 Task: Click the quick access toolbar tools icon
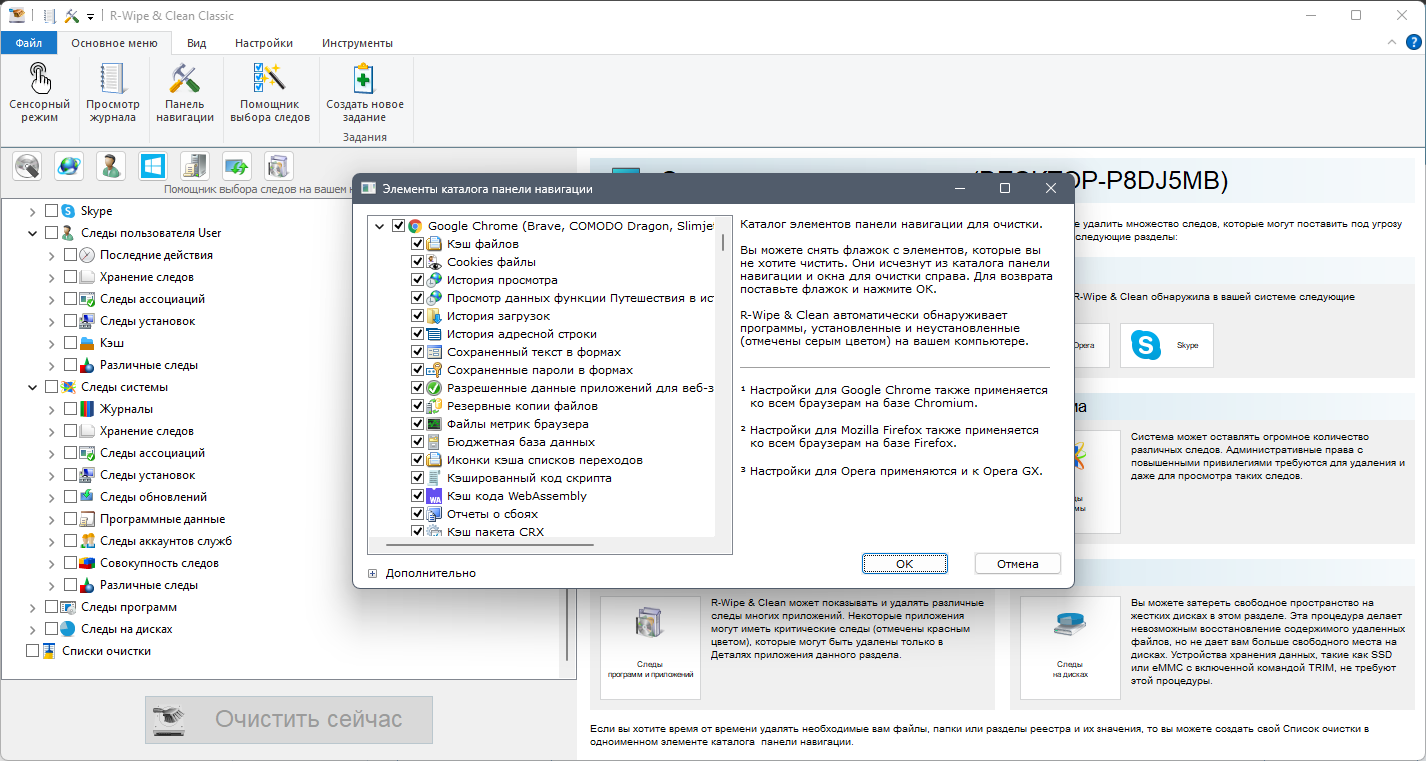coord(72,16)
